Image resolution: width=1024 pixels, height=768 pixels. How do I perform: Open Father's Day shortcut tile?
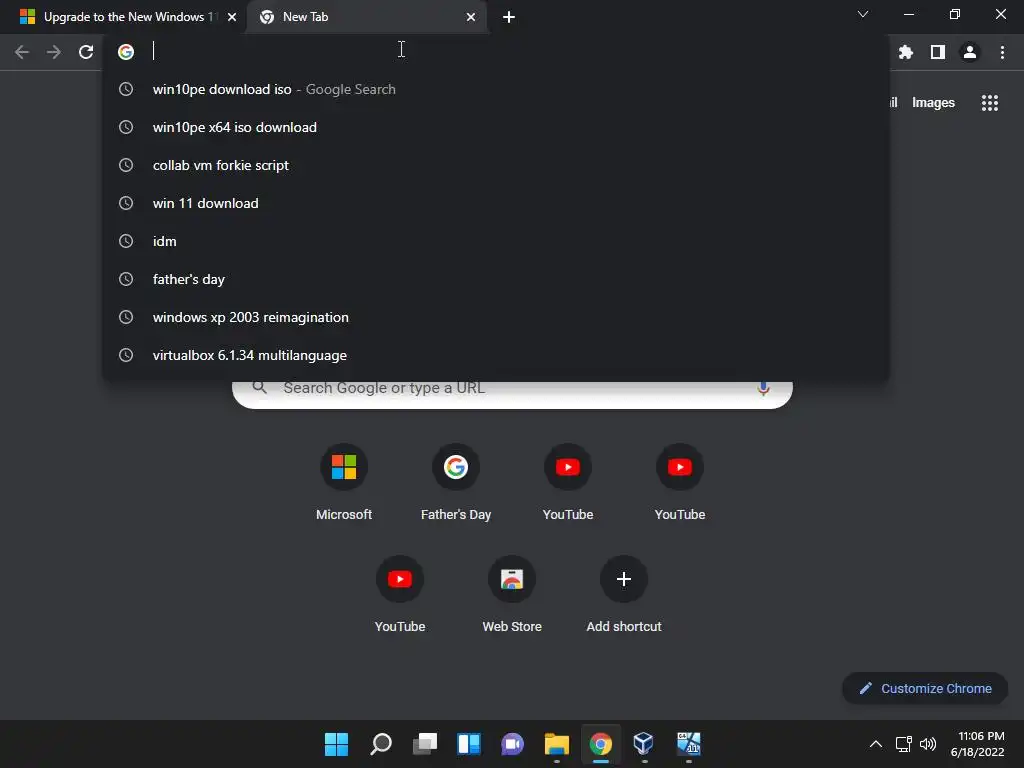coord(456,483)
